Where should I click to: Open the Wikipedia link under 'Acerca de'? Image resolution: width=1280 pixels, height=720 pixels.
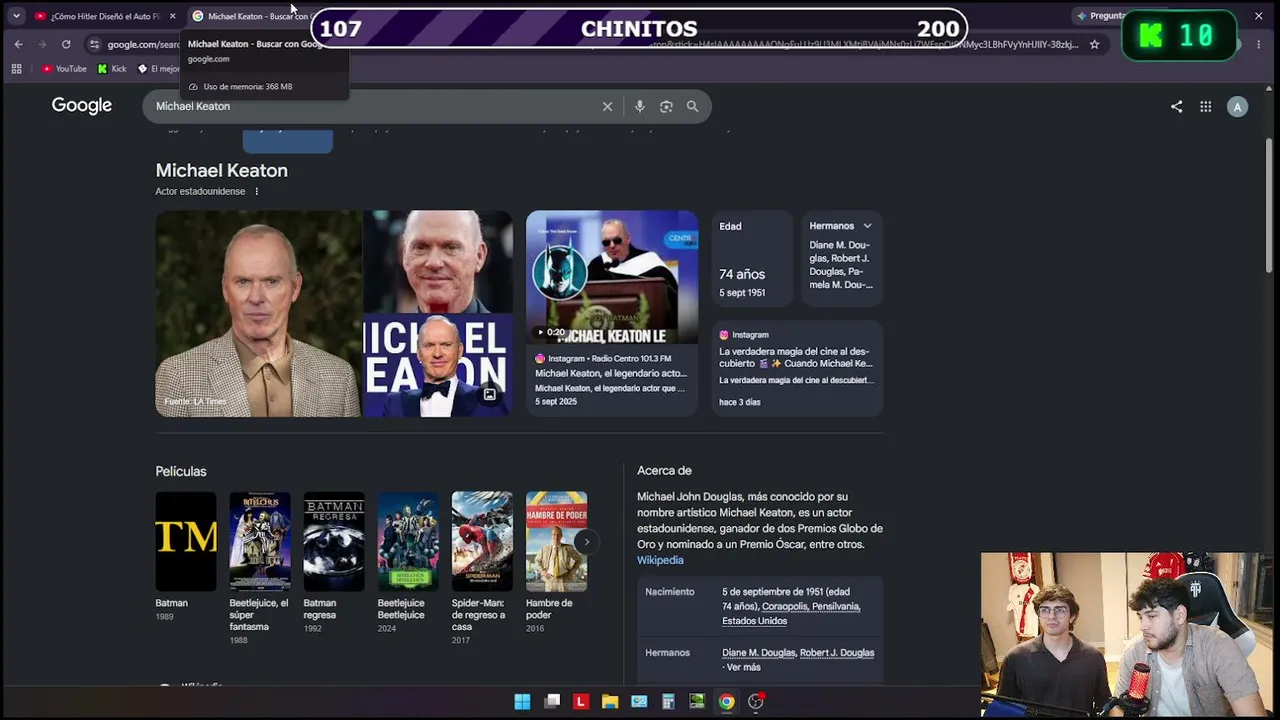click(x=660, y=560)
